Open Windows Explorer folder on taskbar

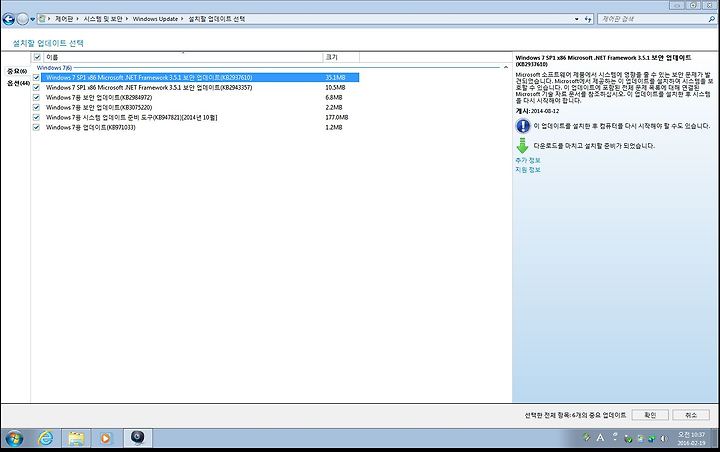(76, 438)
